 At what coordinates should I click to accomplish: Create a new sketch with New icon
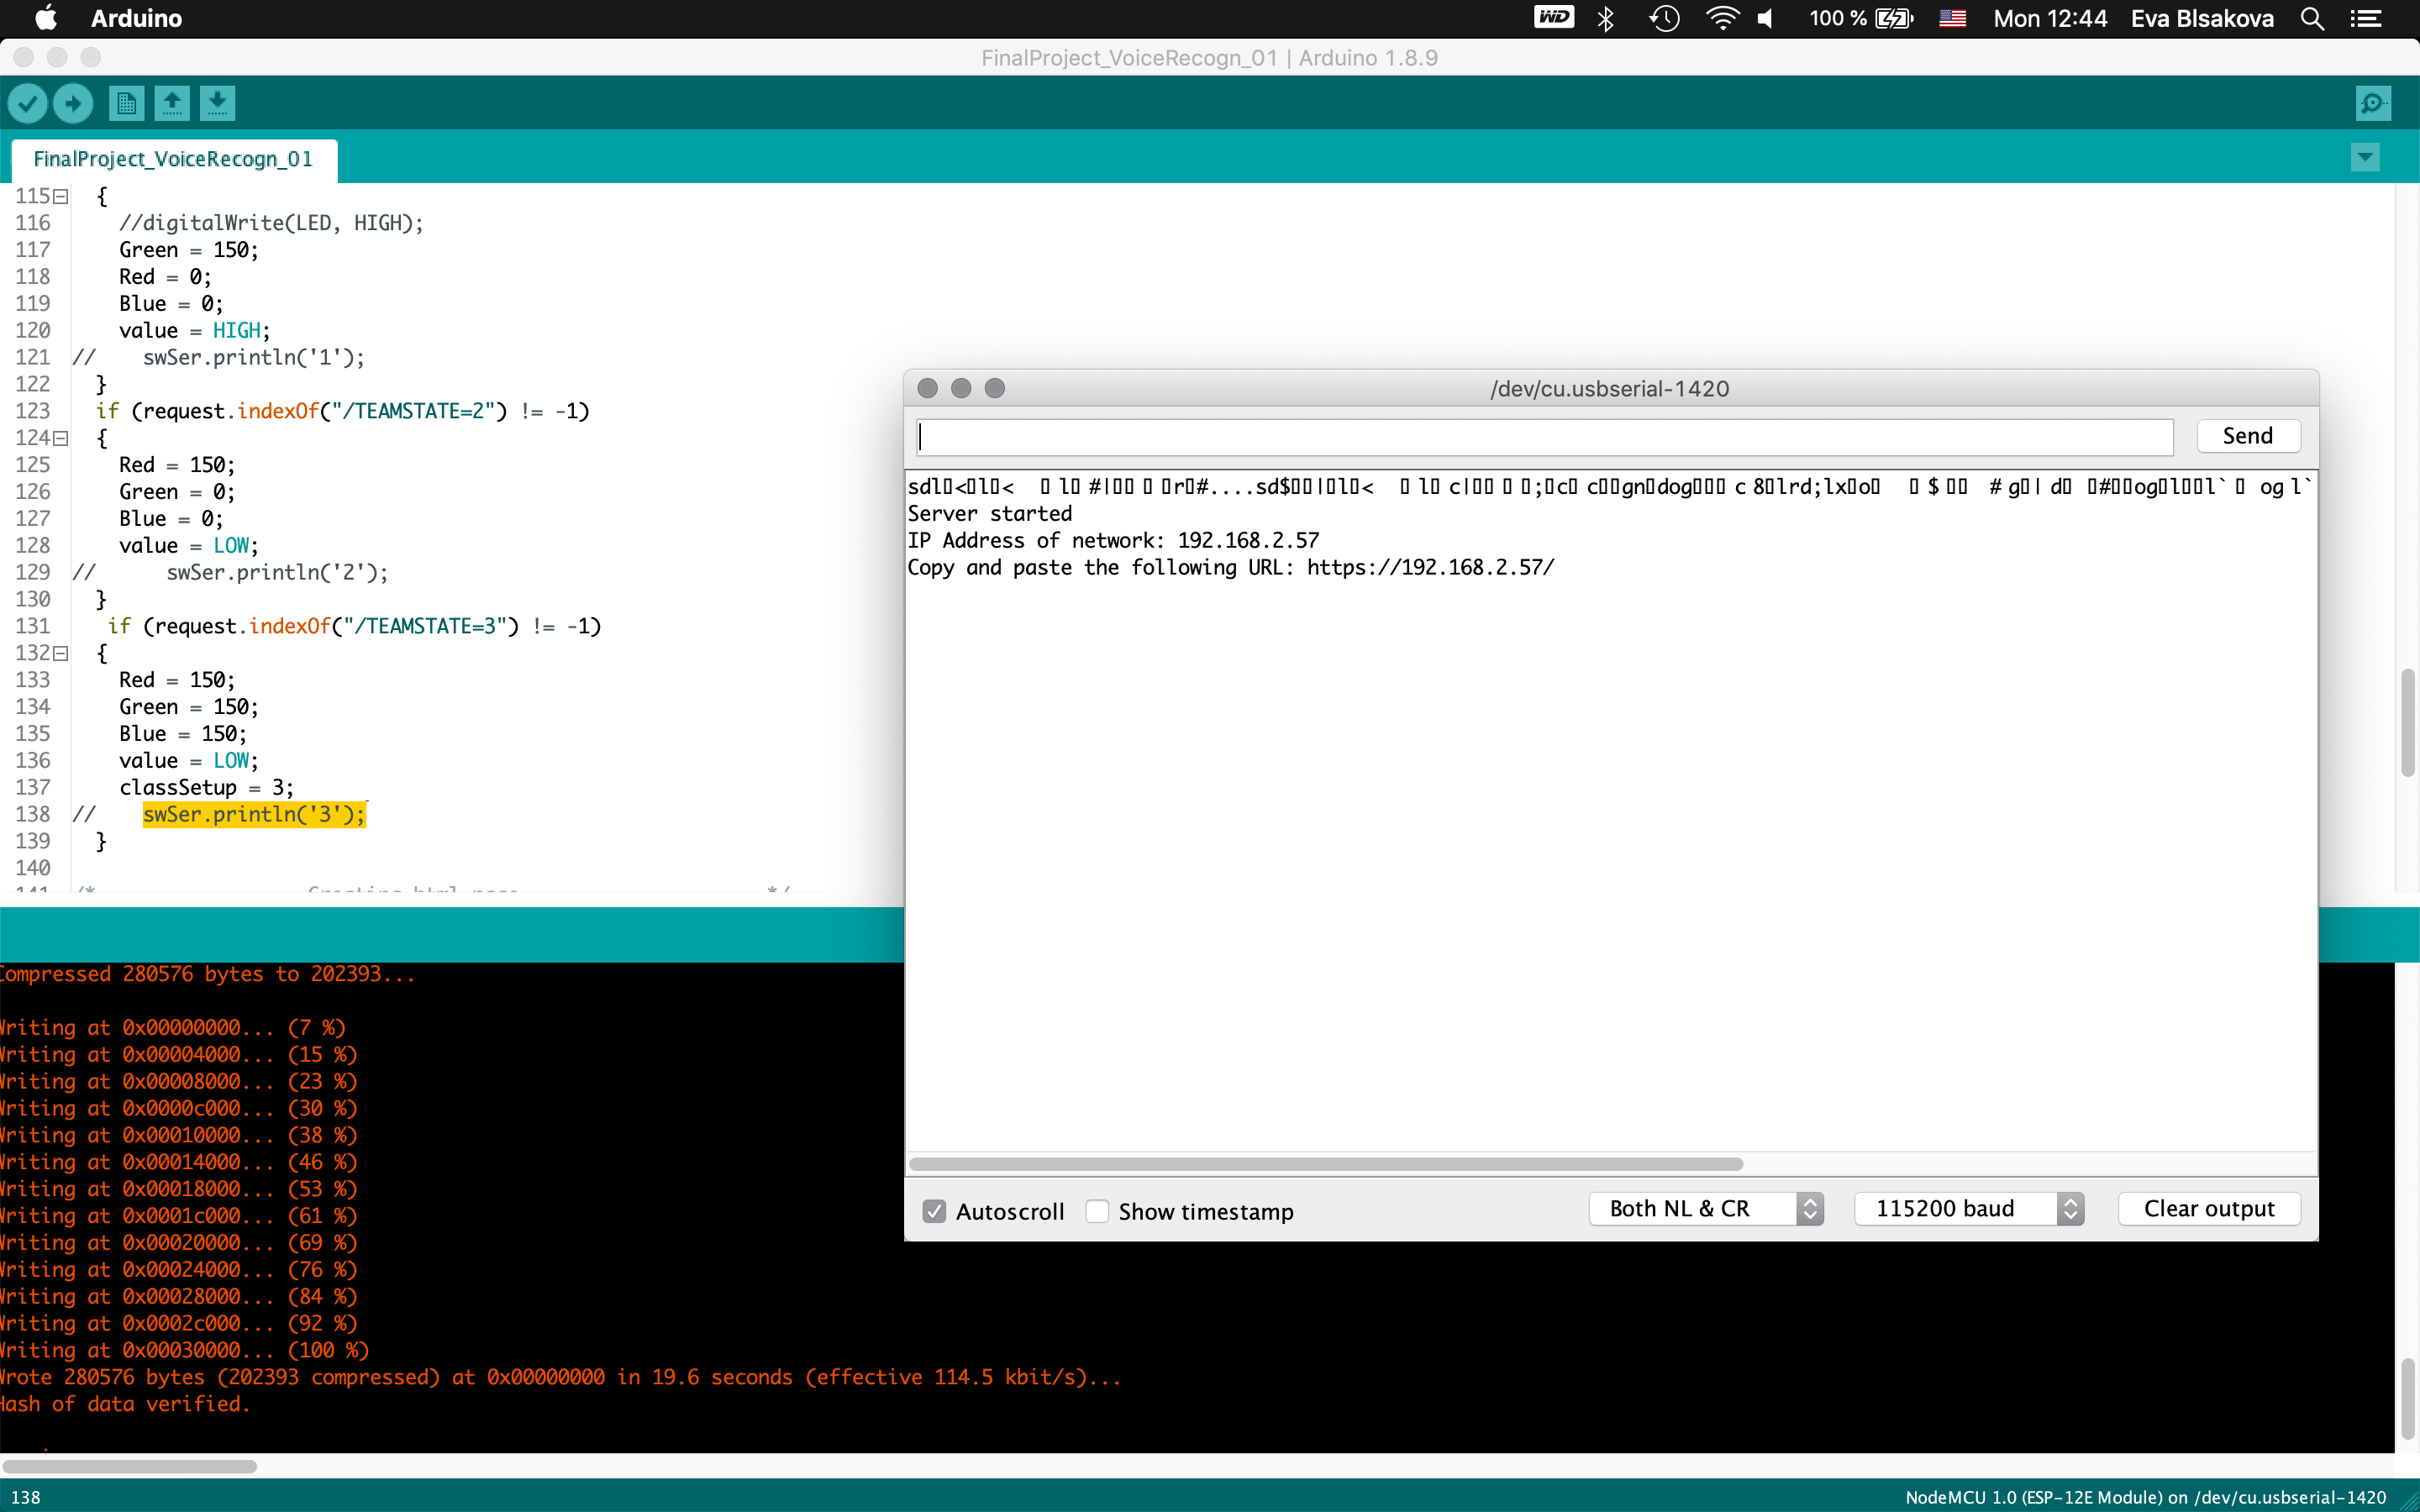point(126,103)
